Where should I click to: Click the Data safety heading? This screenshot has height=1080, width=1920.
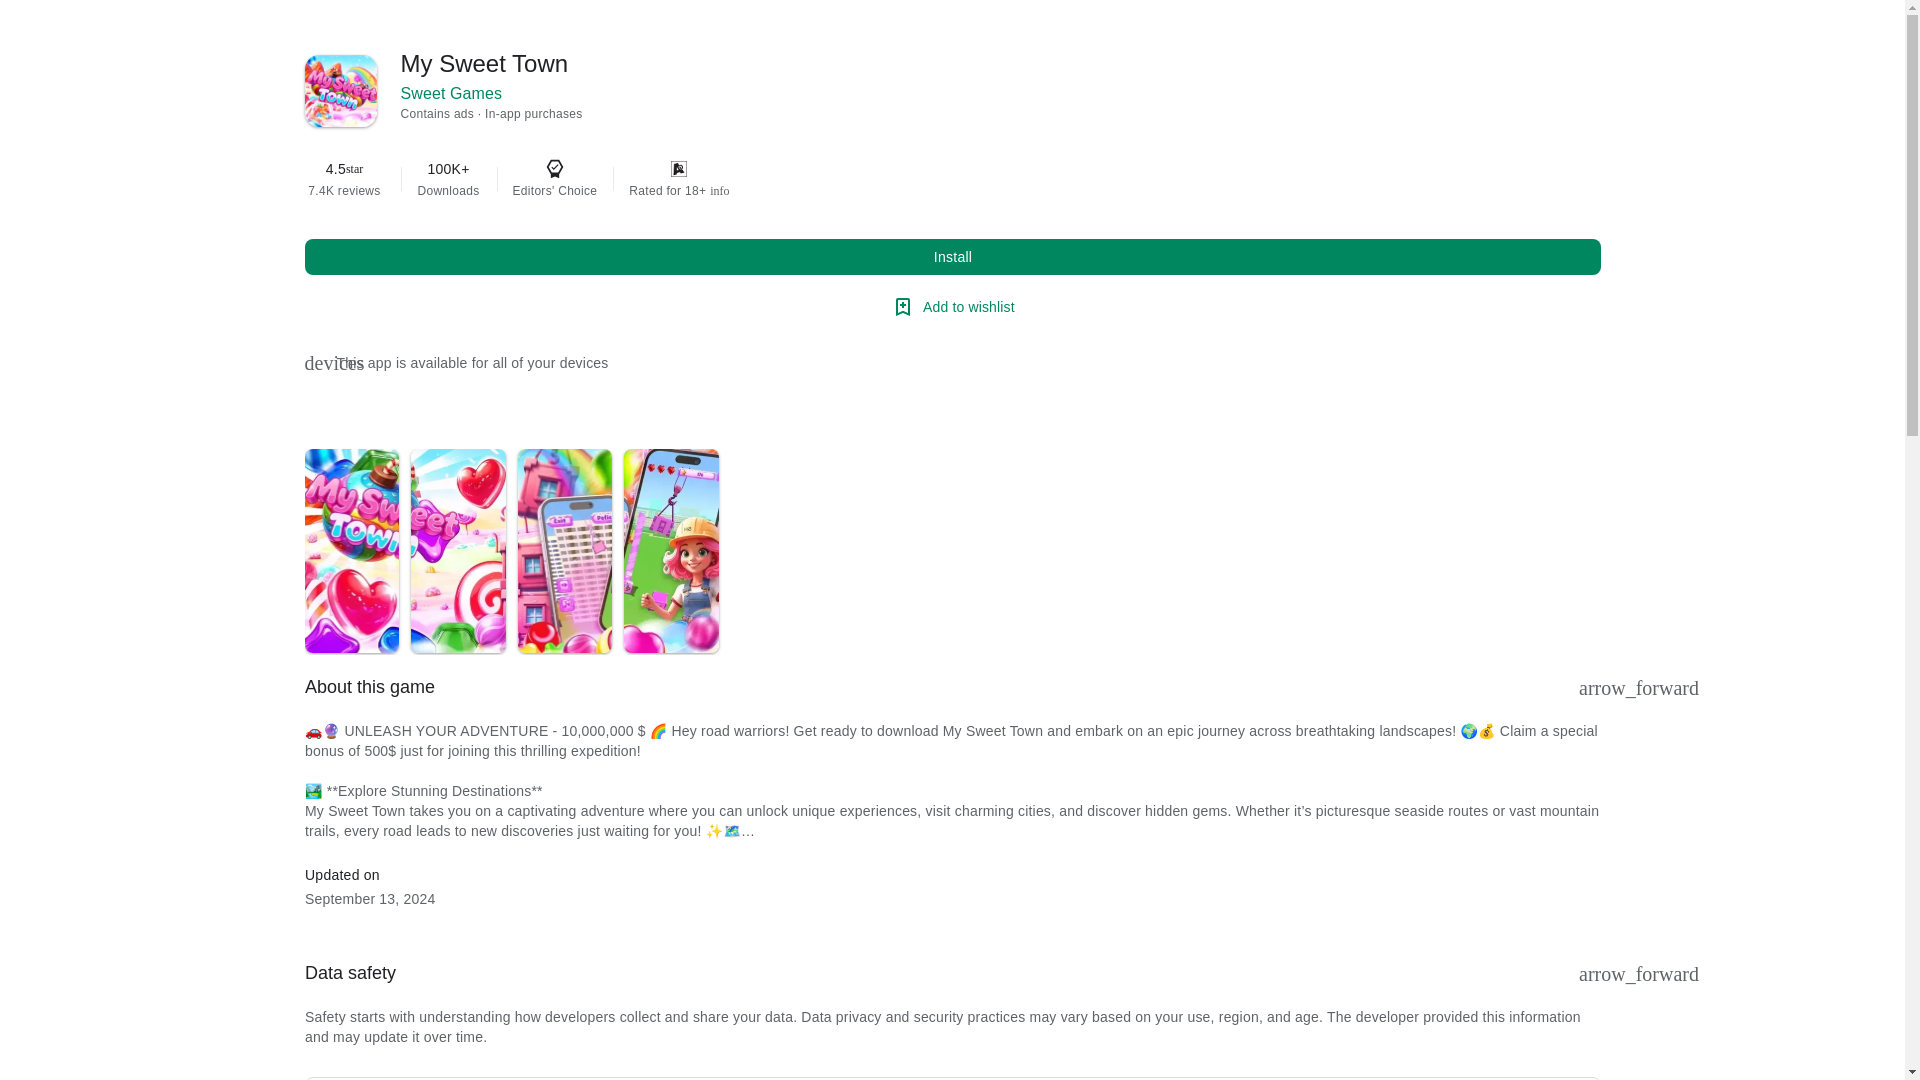click(350, 974)
